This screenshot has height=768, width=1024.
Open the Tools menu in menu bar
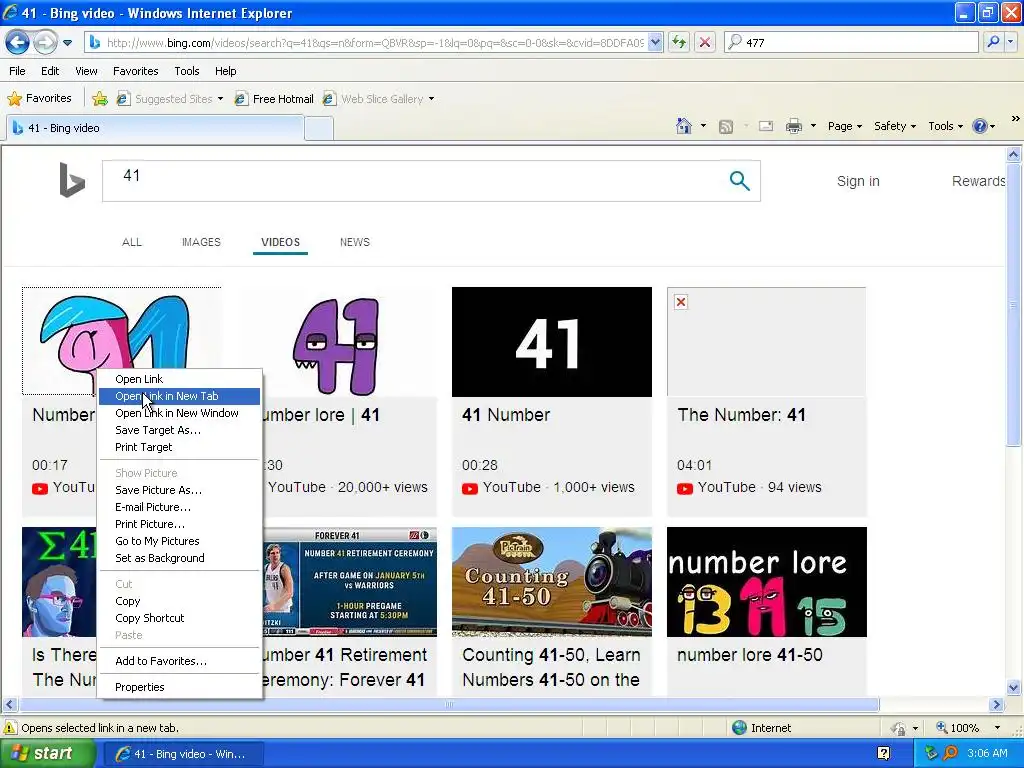(x=187, y=71)
